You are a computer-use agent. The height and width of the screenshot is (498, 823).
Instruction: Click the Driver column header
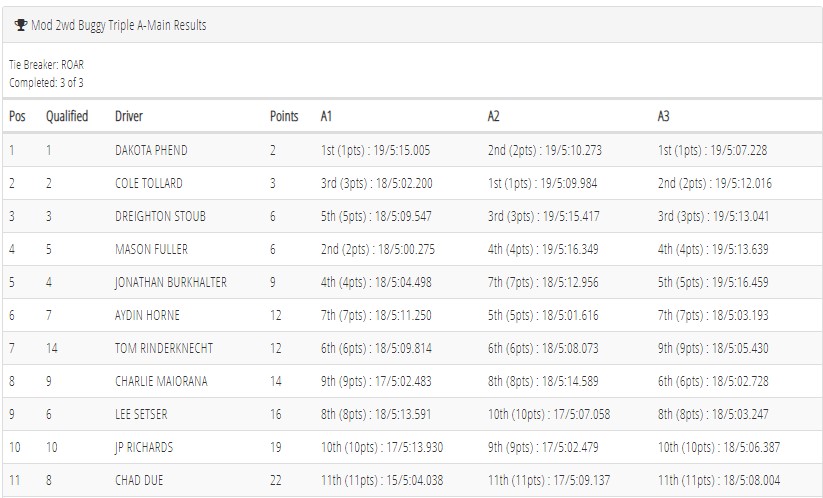click(x=129, y=116)
